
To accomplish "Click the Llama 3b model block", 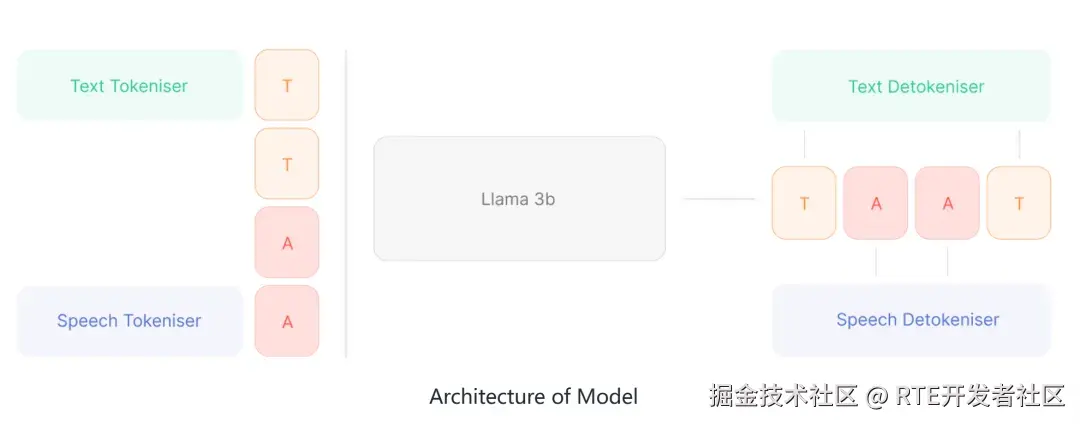I will point(519,199).
